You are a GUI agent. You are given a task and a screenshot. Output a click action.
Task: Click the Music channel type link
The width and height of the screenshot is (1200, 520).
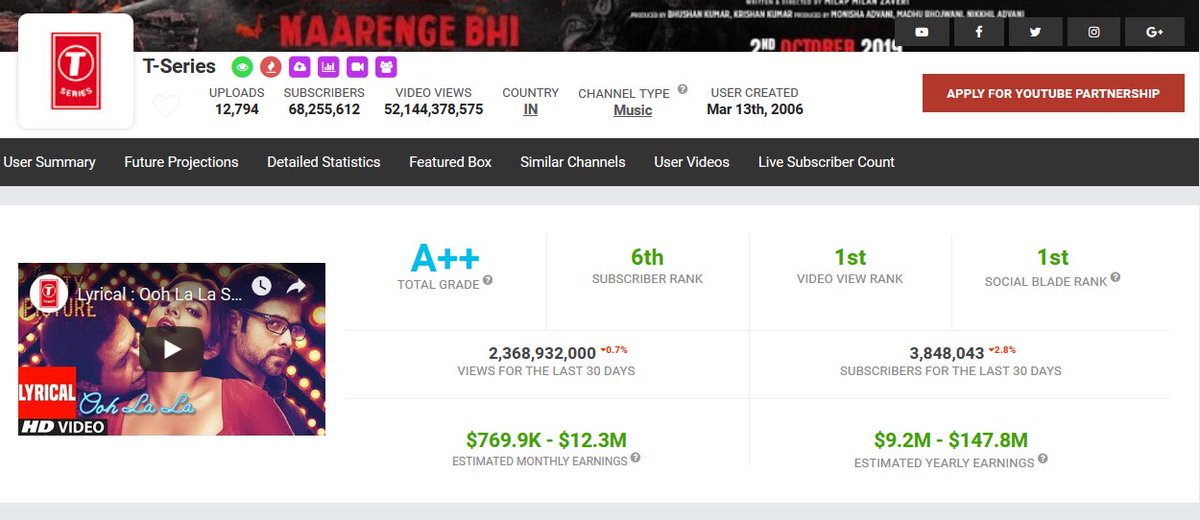click(x=633, y=110)
